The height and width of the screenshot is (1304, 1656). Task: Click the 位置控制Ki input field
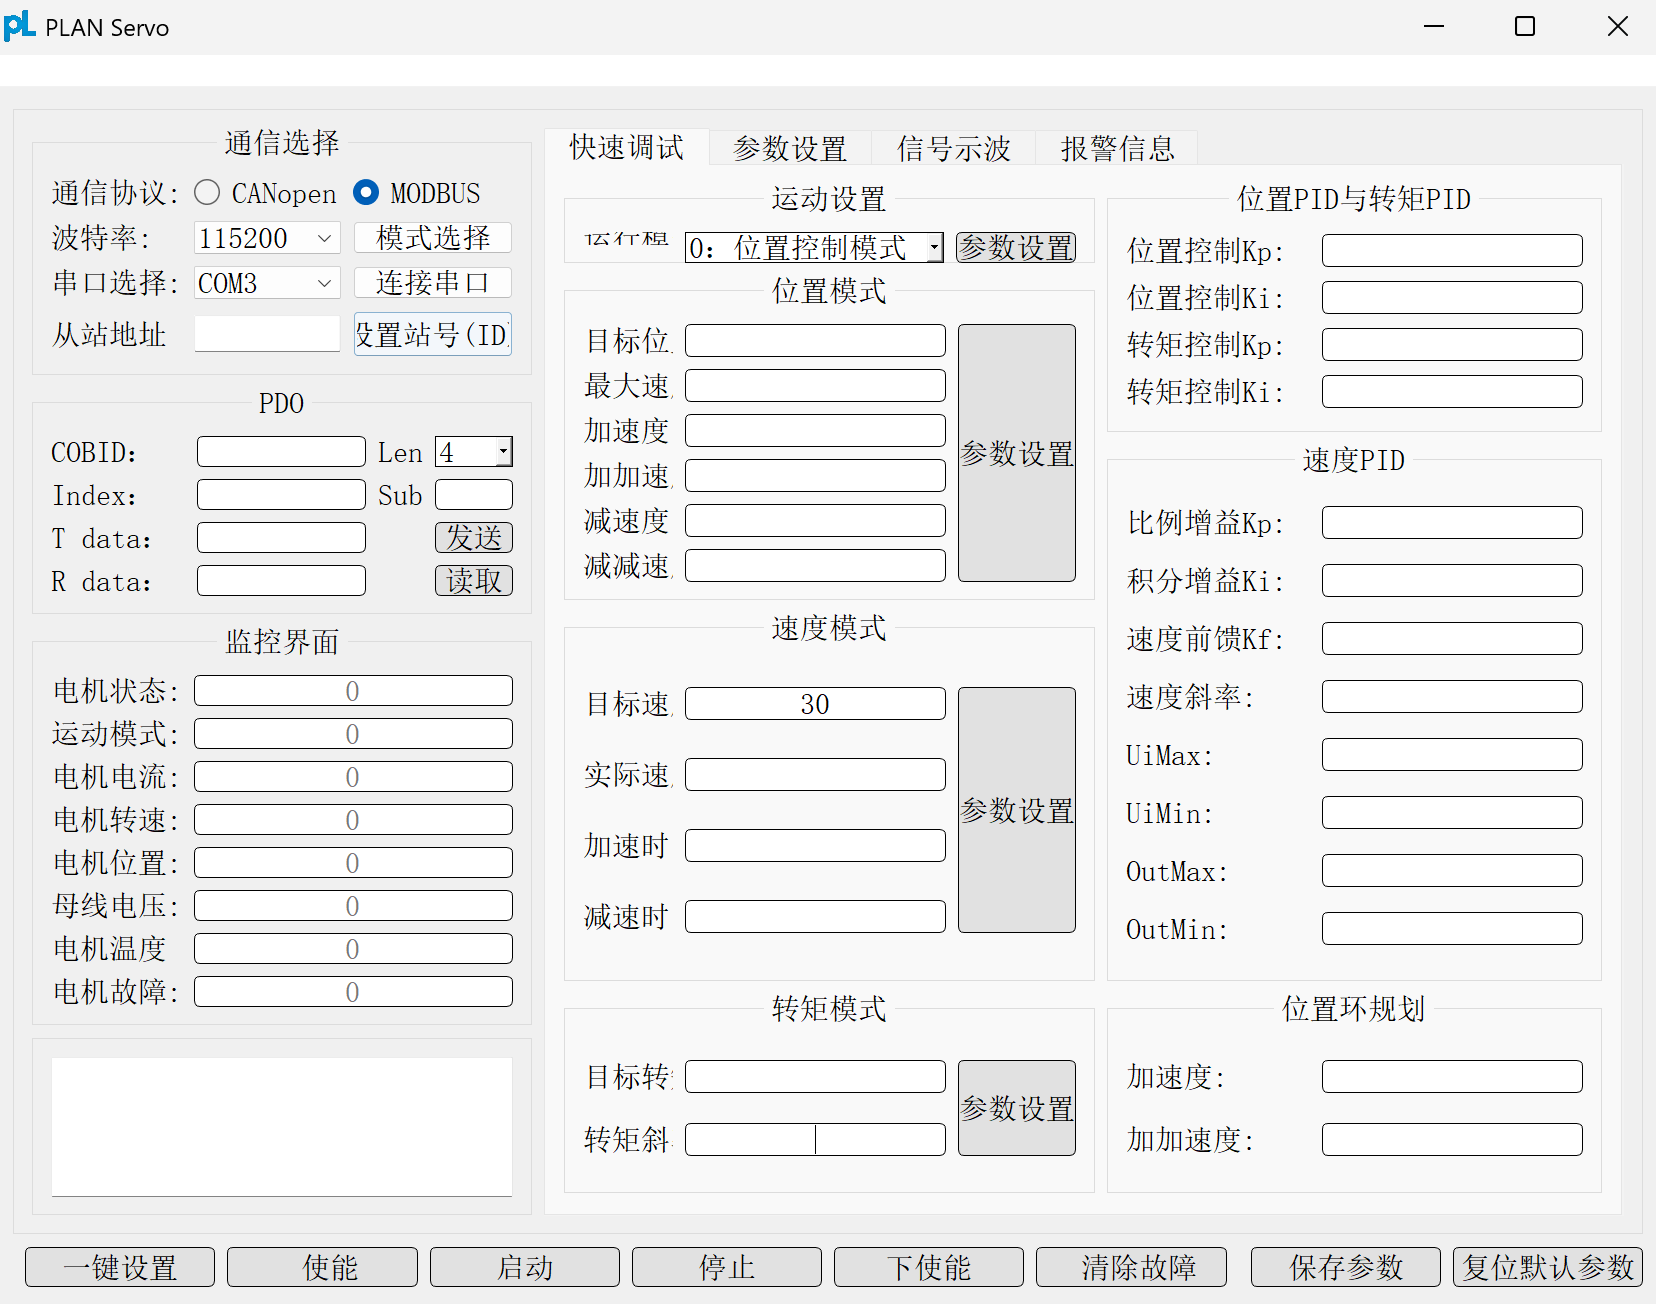1452,298
